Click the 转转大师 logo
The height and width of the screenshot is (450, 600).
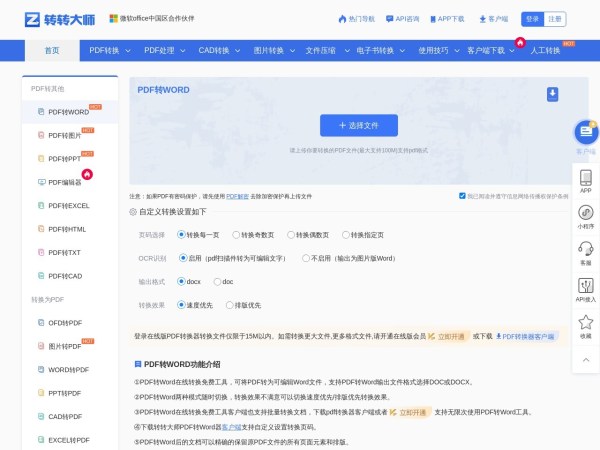click(x=61, y=19)
